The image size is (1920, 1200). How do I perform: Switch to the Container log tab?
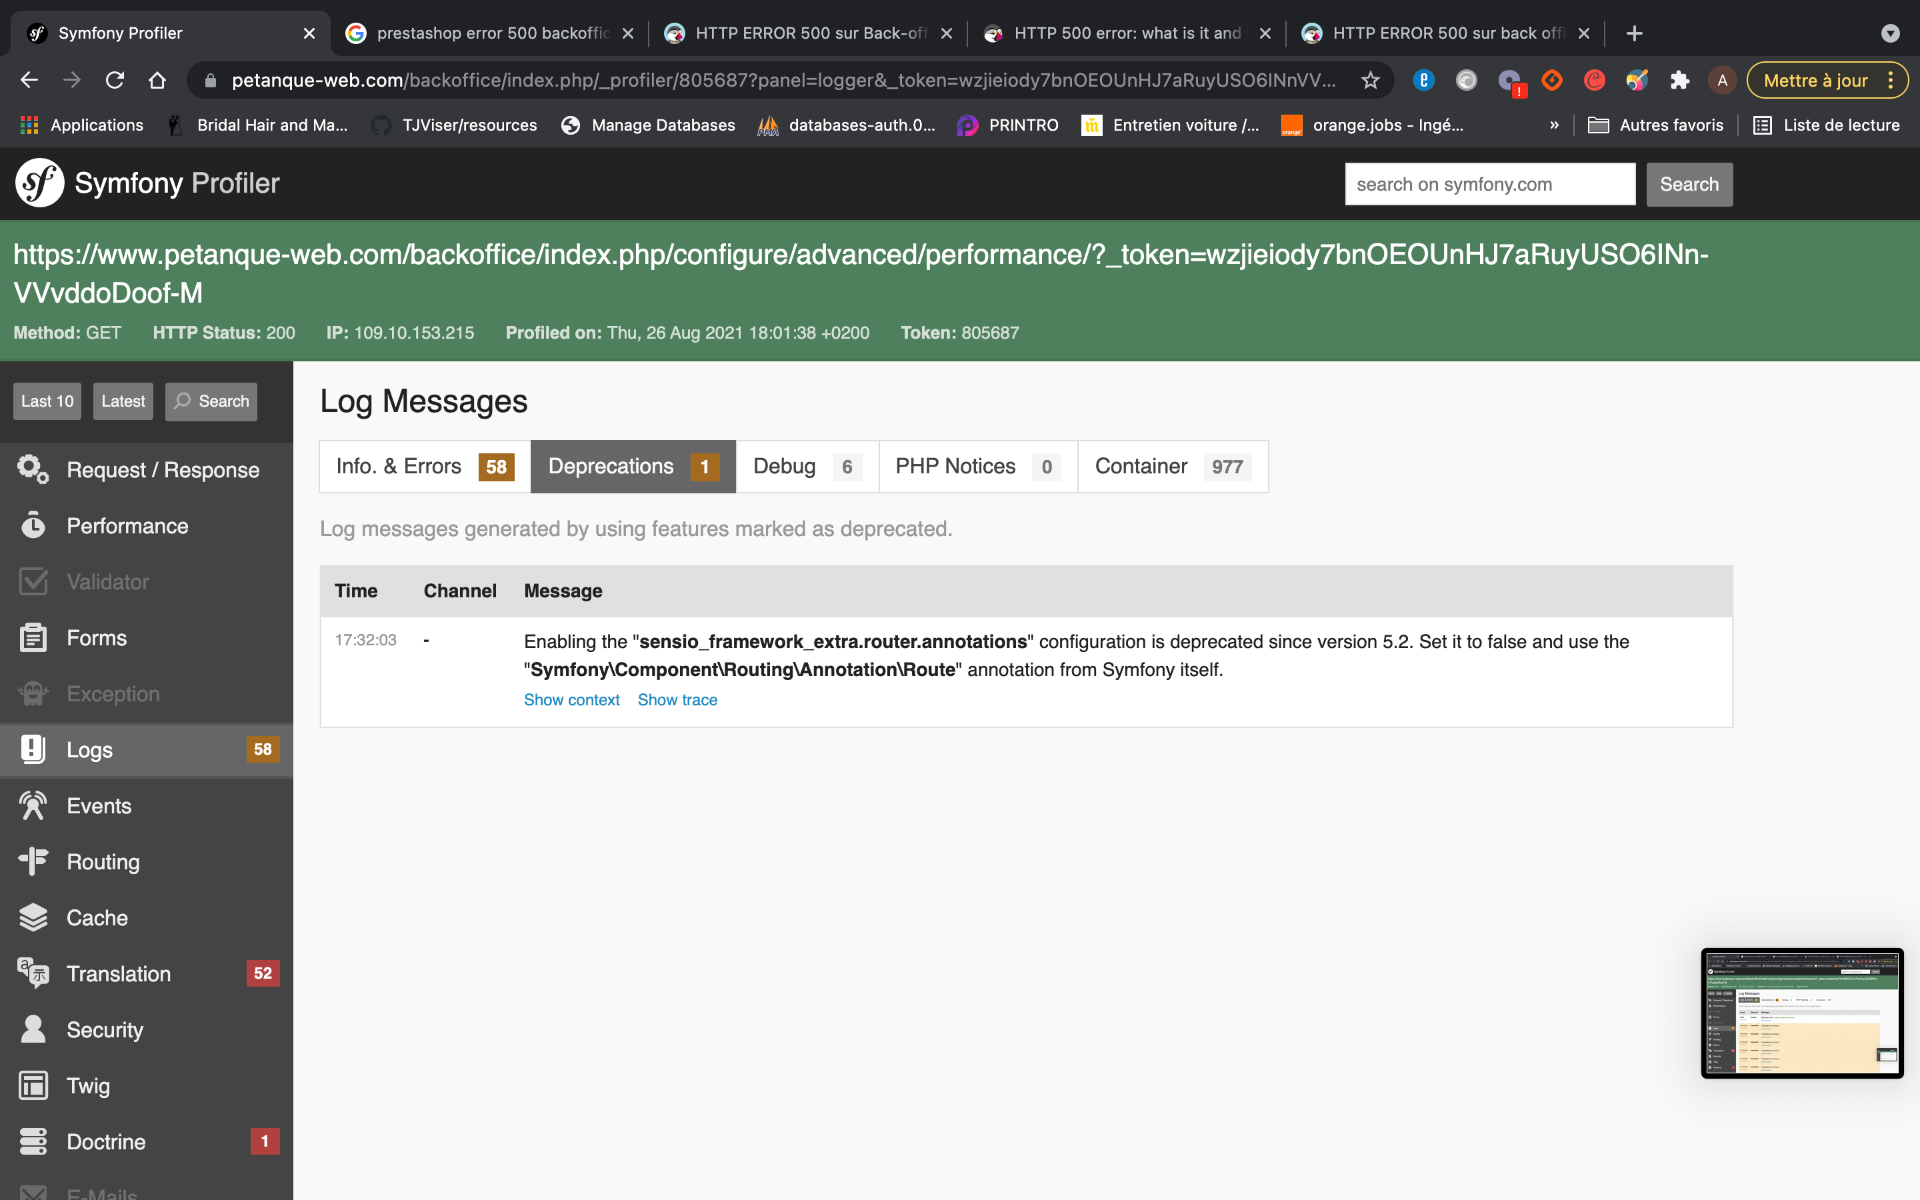point(1172,466)
